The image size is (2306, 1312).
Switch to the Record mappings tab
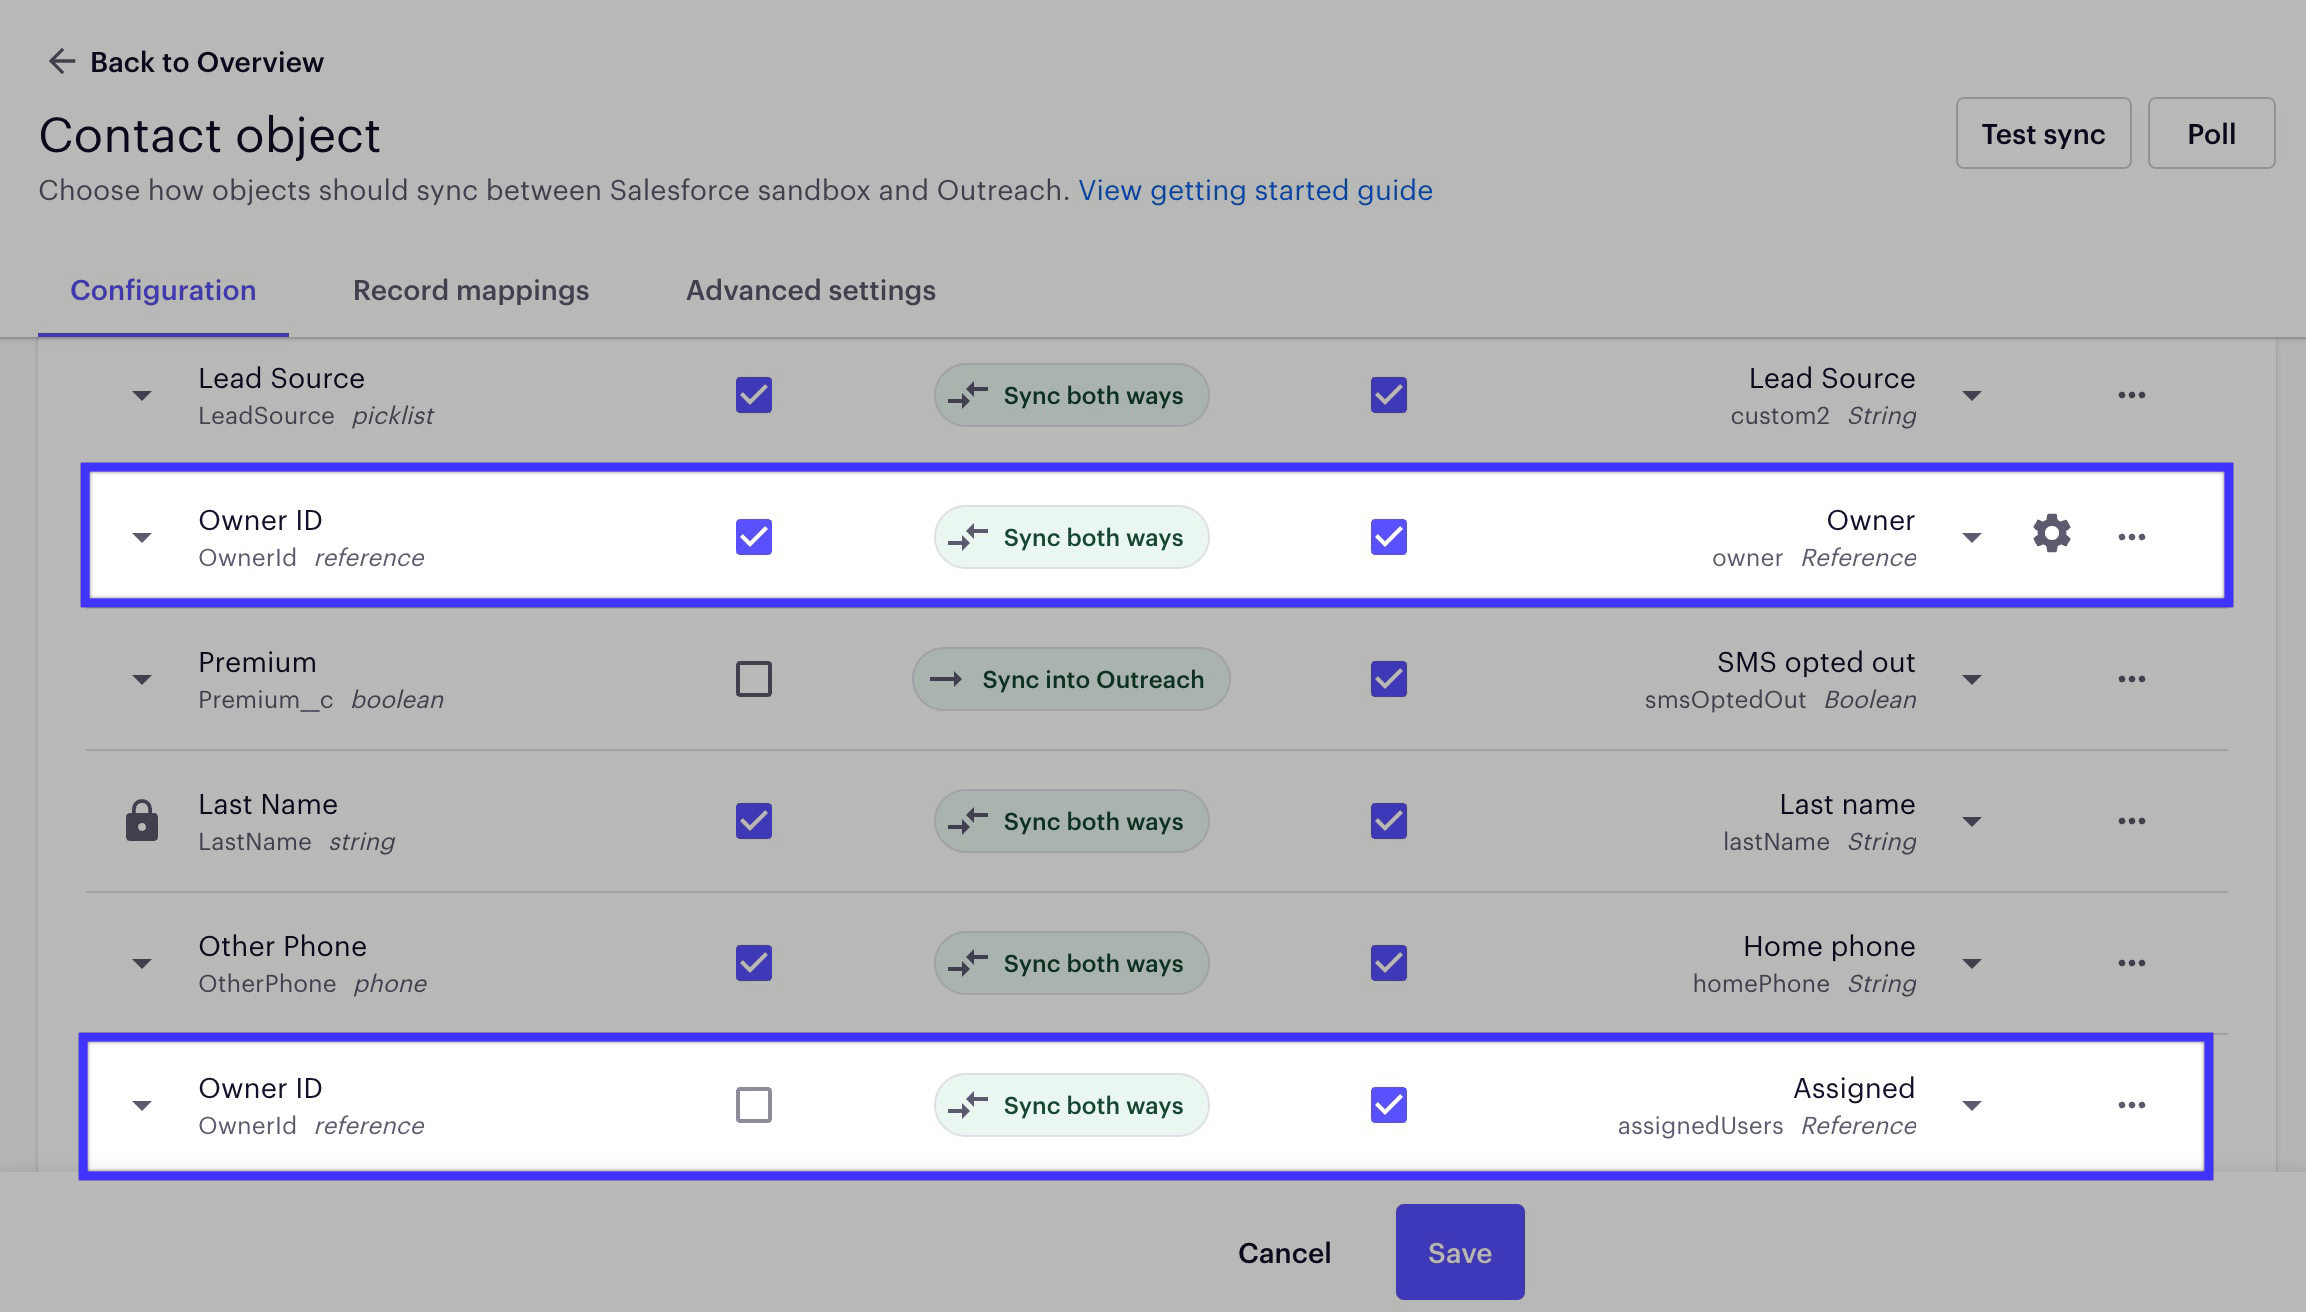coord(470,290)
